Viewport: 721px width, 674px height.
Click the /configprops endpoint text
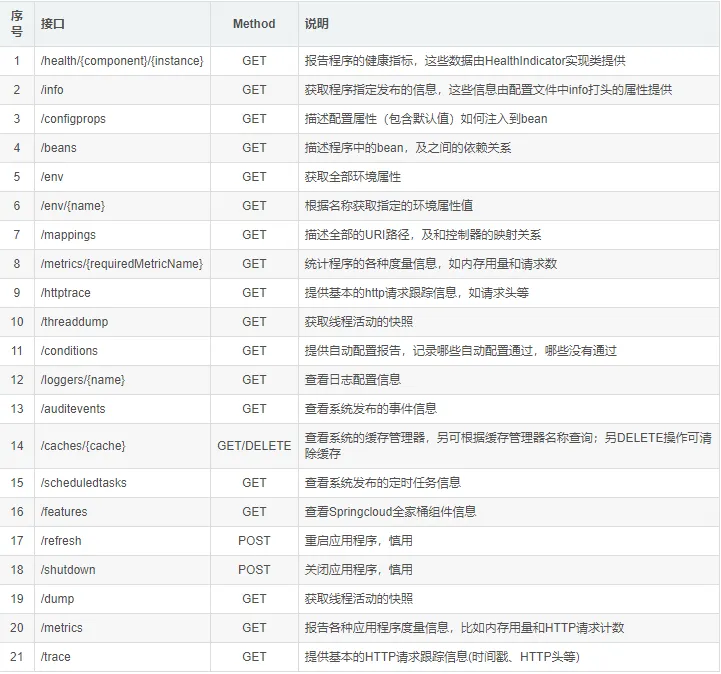[73, 119]
